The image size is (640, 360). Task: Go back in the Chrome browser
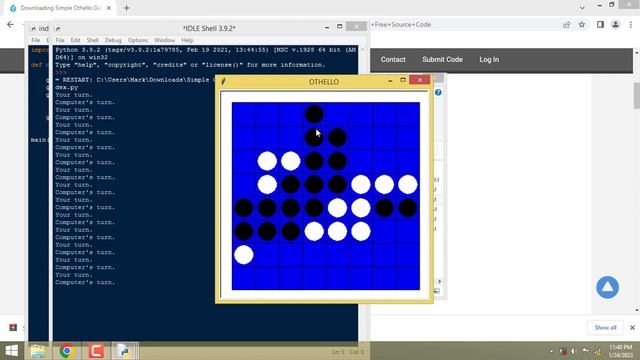pyautogui.click(x=11, y=24)
